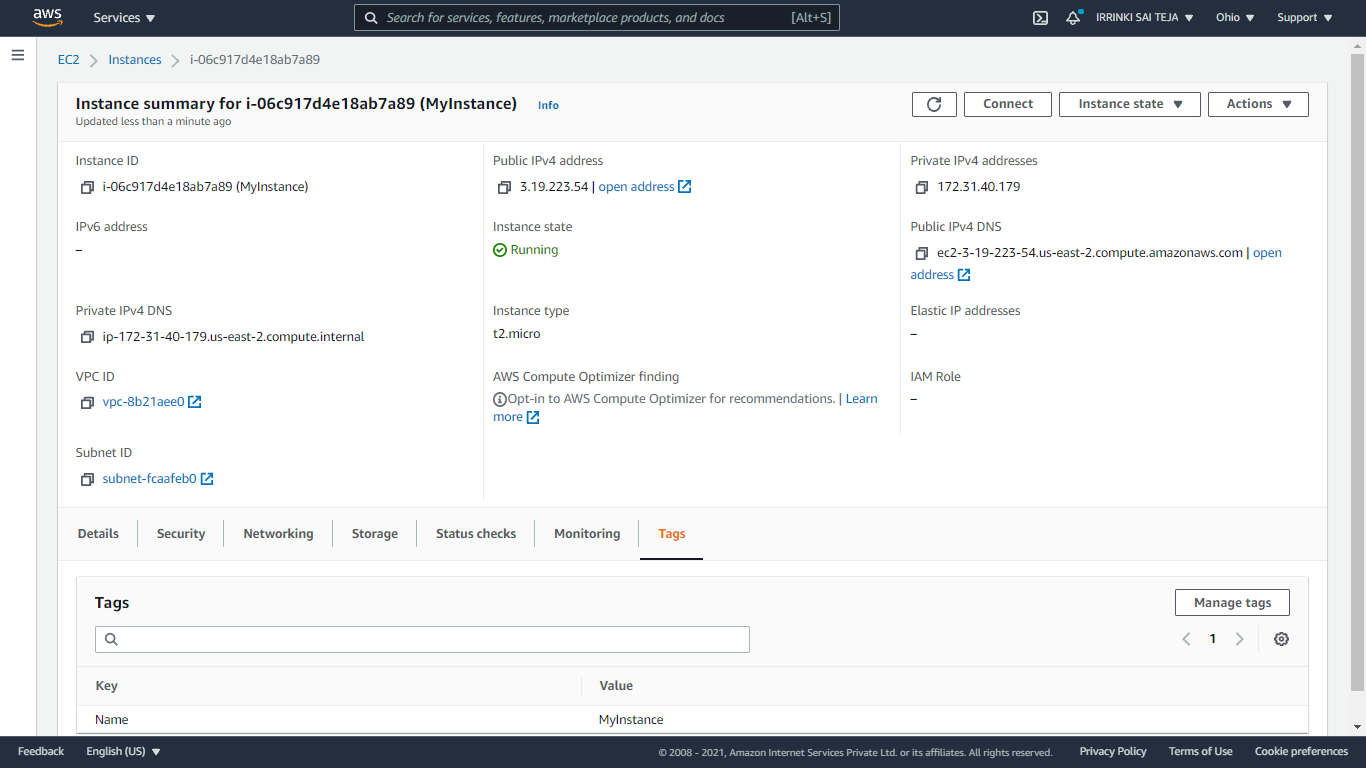
Task: Click the Running instance state text
Action: (x=534, y=250)
